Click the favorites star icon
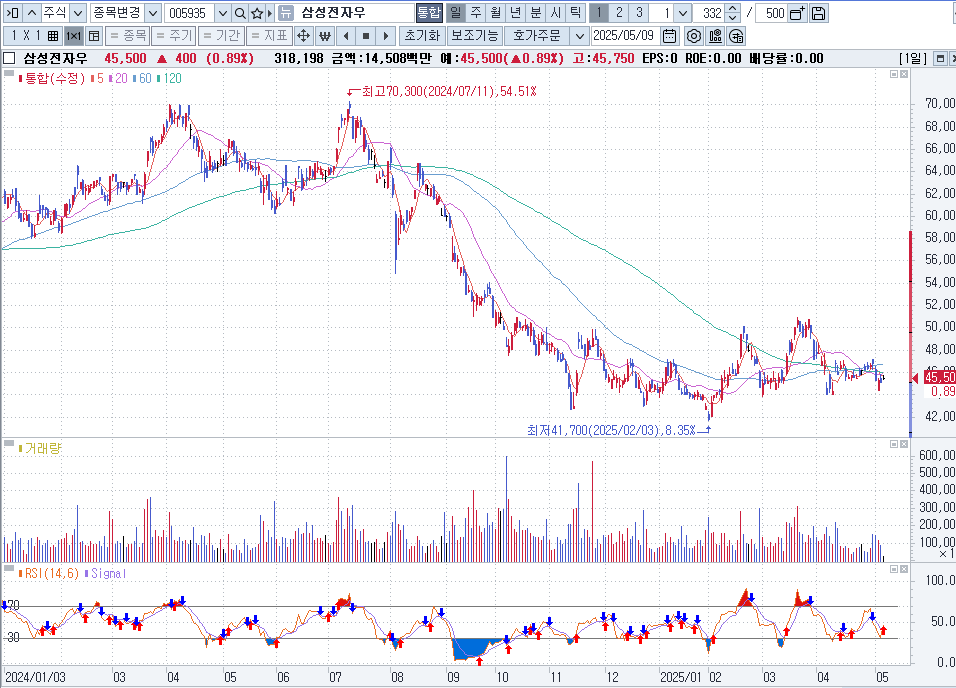956x688 pixels. click(257, 13)
